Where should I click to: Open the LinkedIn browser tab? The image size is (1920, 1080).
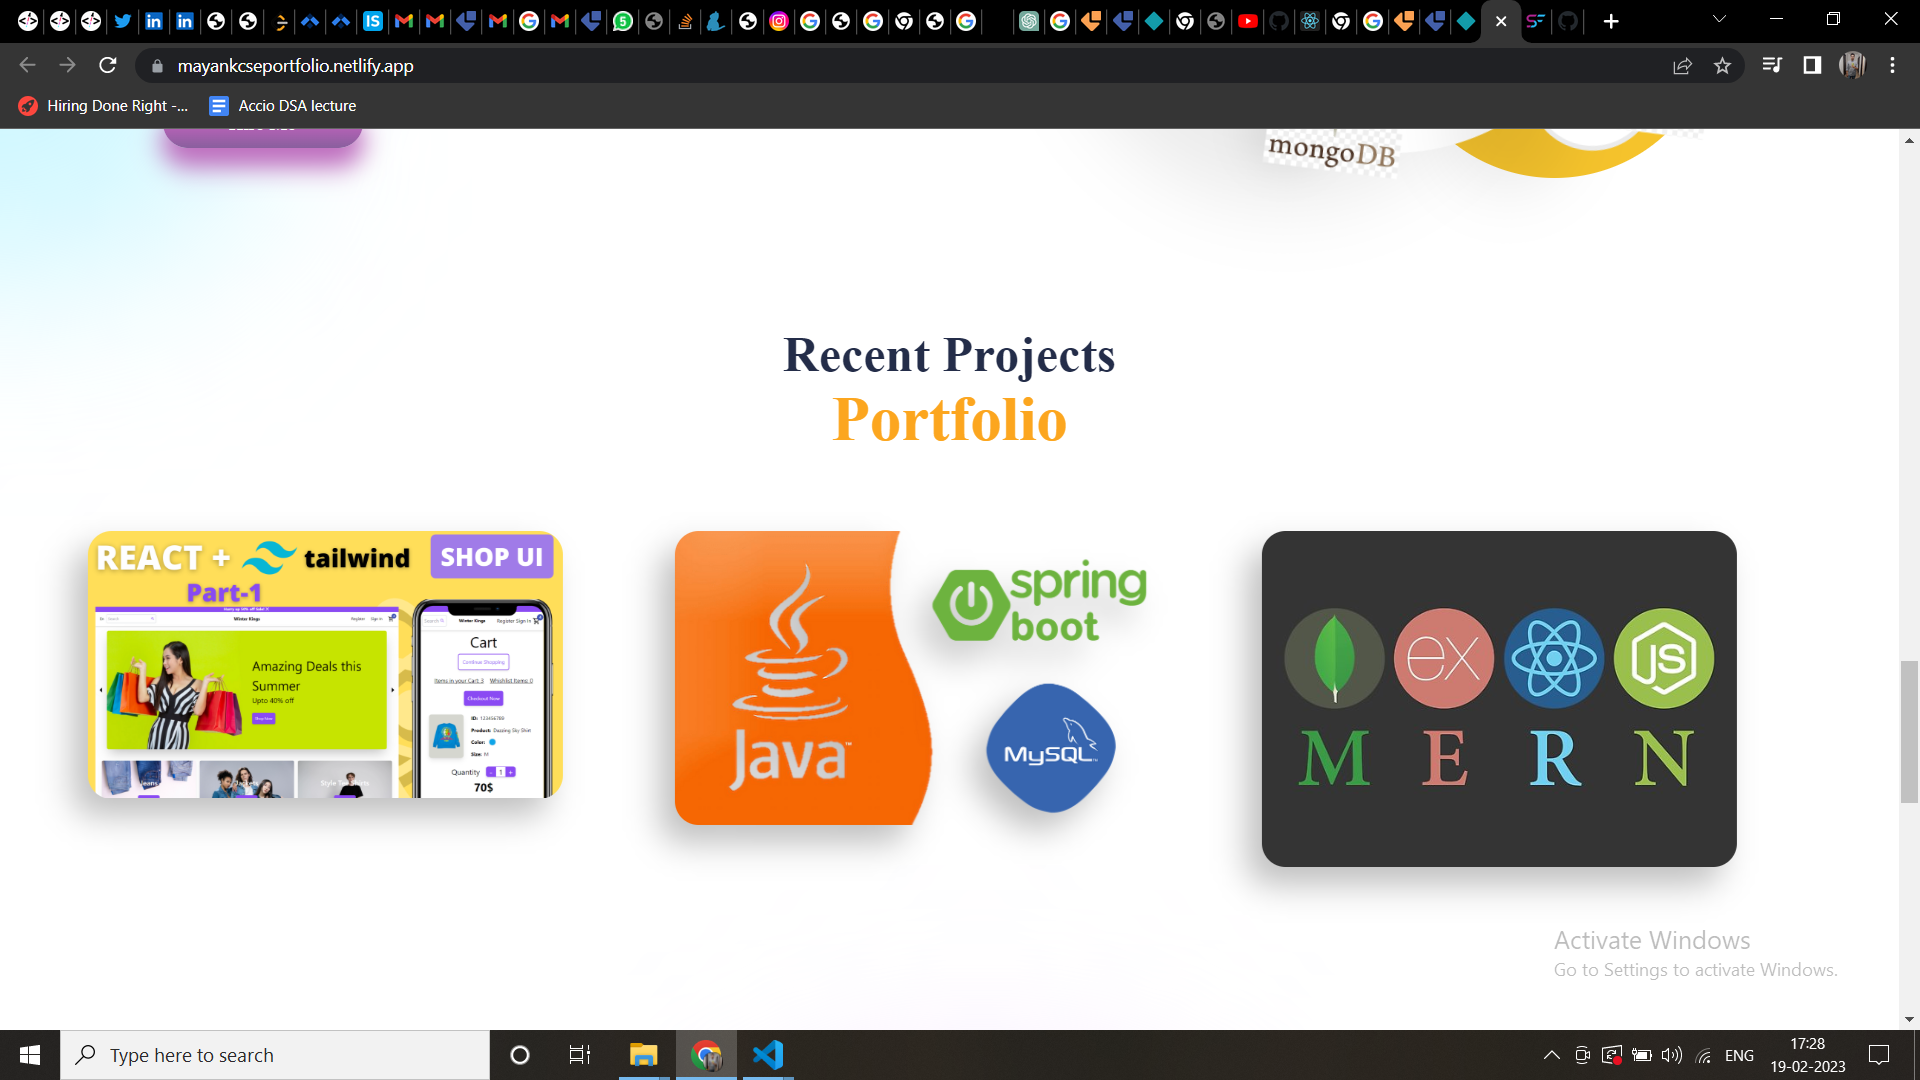153,21
